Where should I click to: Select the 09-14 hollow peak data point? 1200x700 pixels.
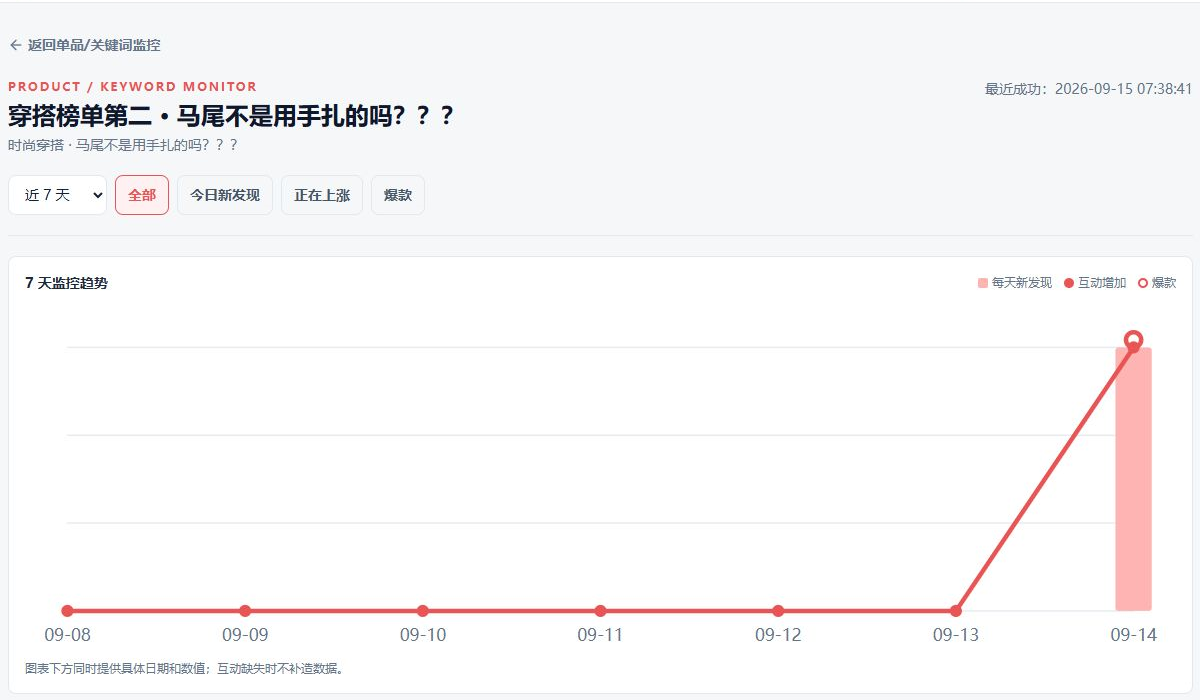(1133, 341)
